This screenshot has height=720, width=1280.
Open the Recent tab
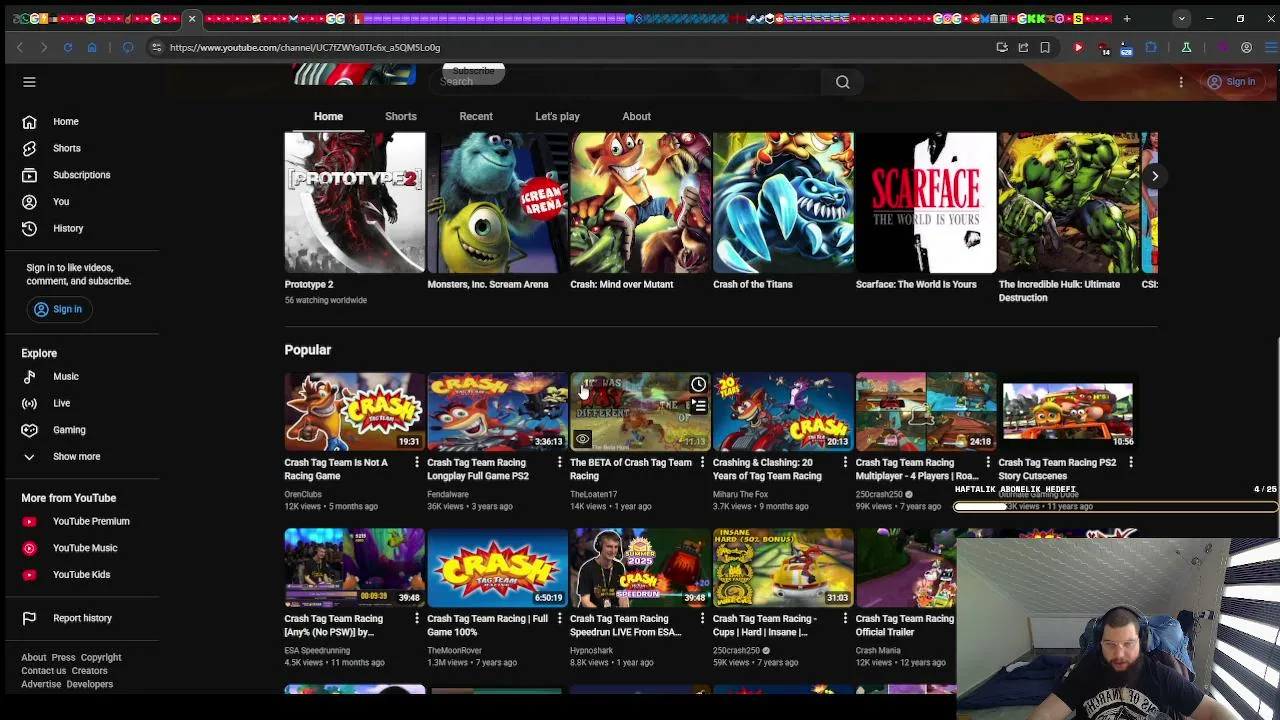476,116
